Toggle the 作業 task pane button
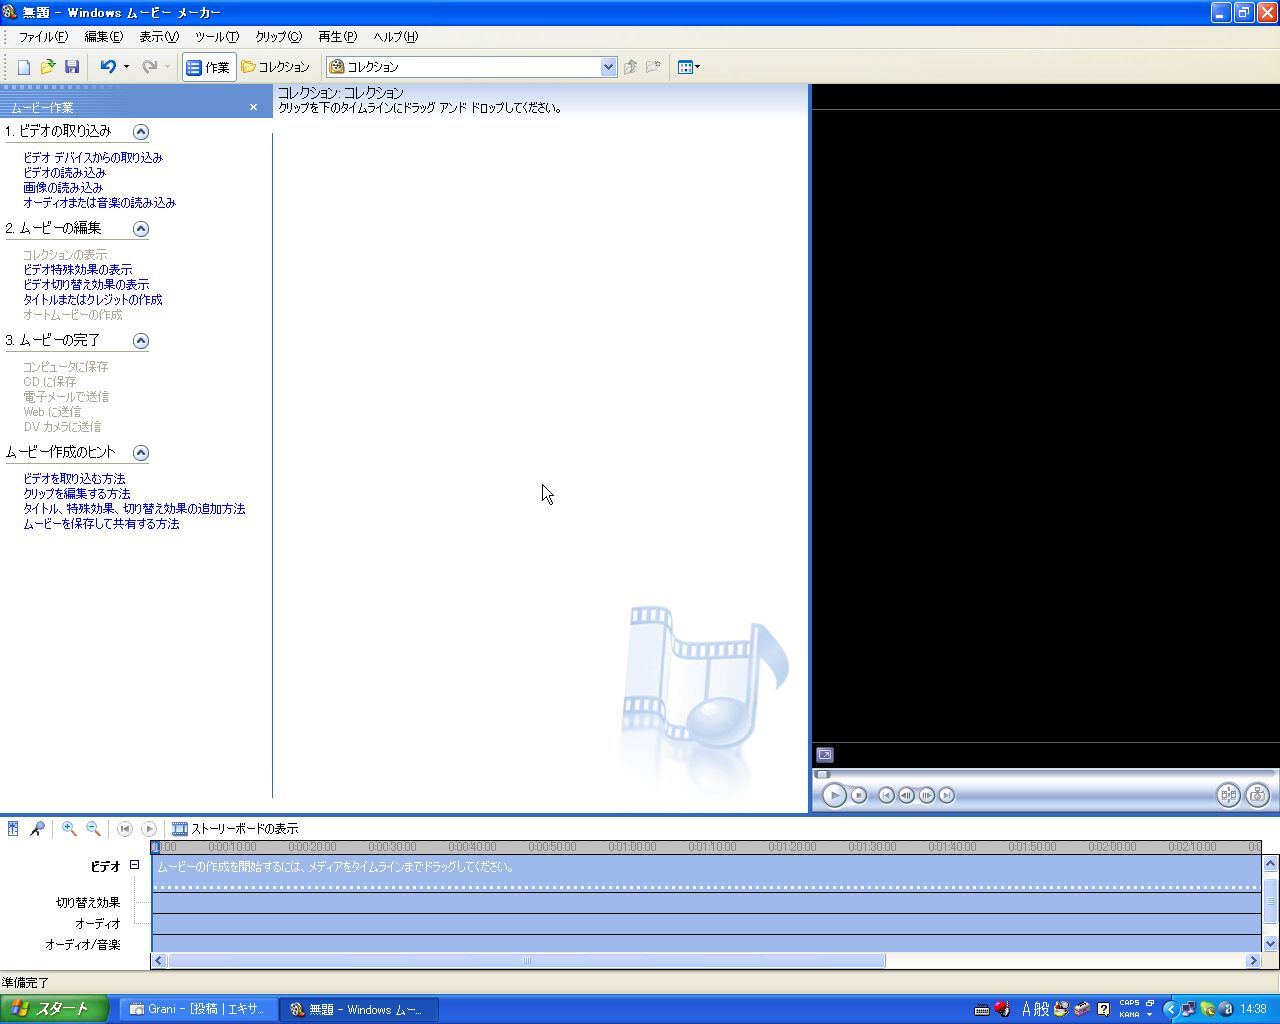Screen dimensions: 1280x1024 click(209, 67)
